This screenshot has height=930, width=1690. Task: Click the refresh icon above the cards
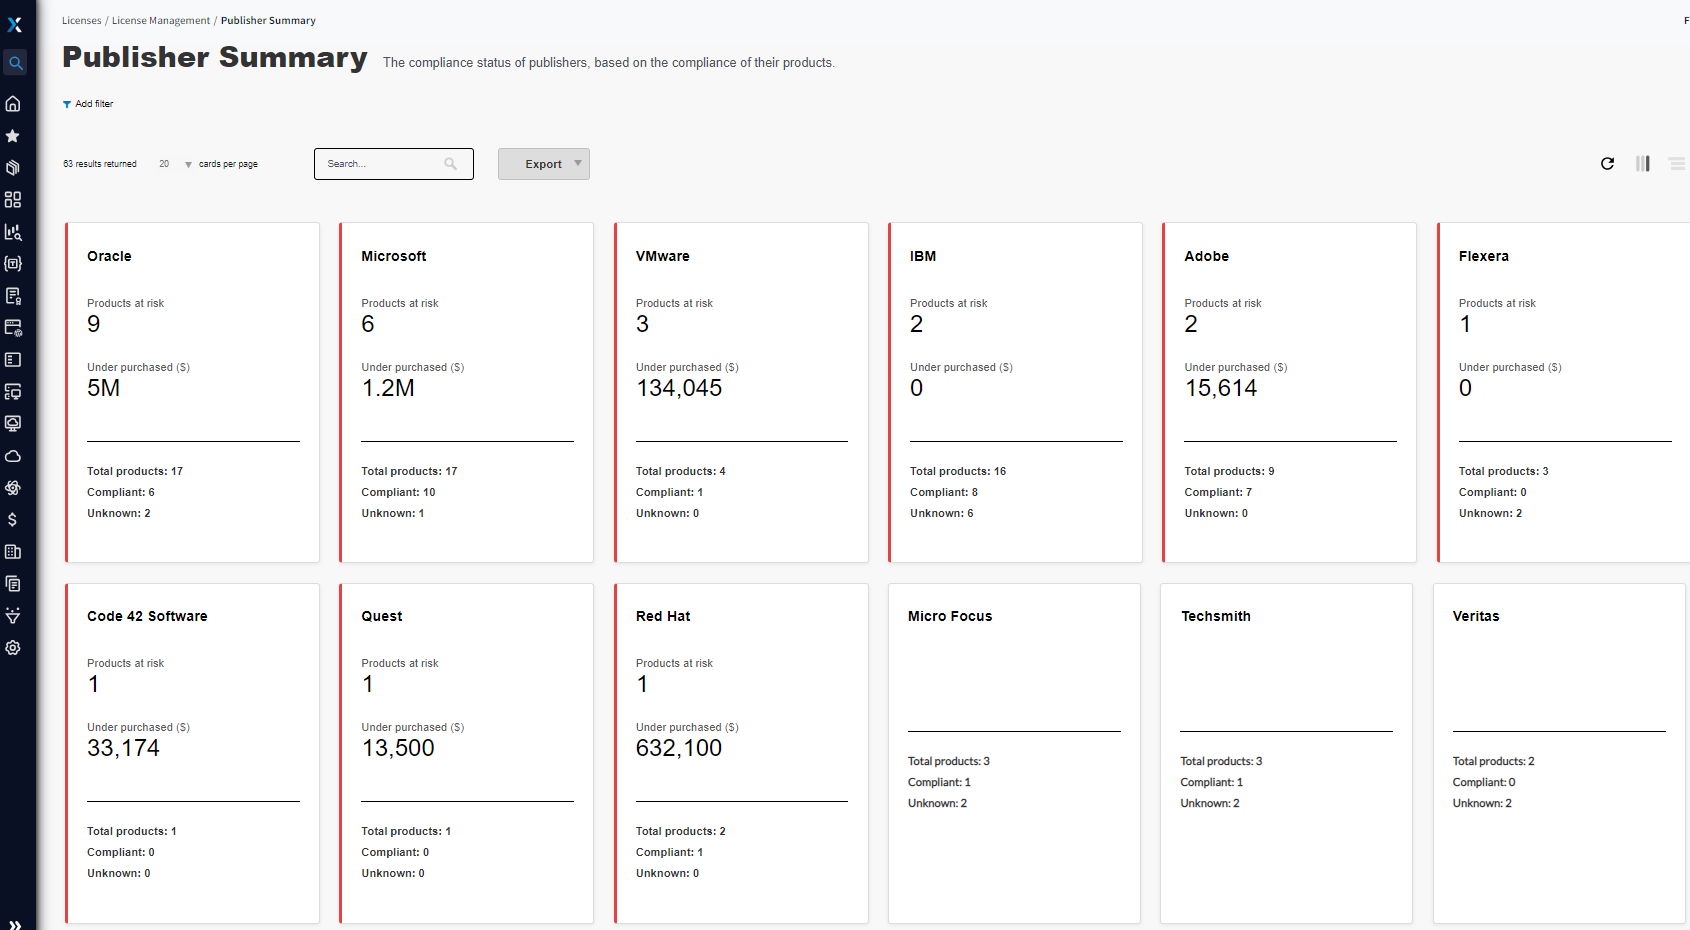point(1607,163)
